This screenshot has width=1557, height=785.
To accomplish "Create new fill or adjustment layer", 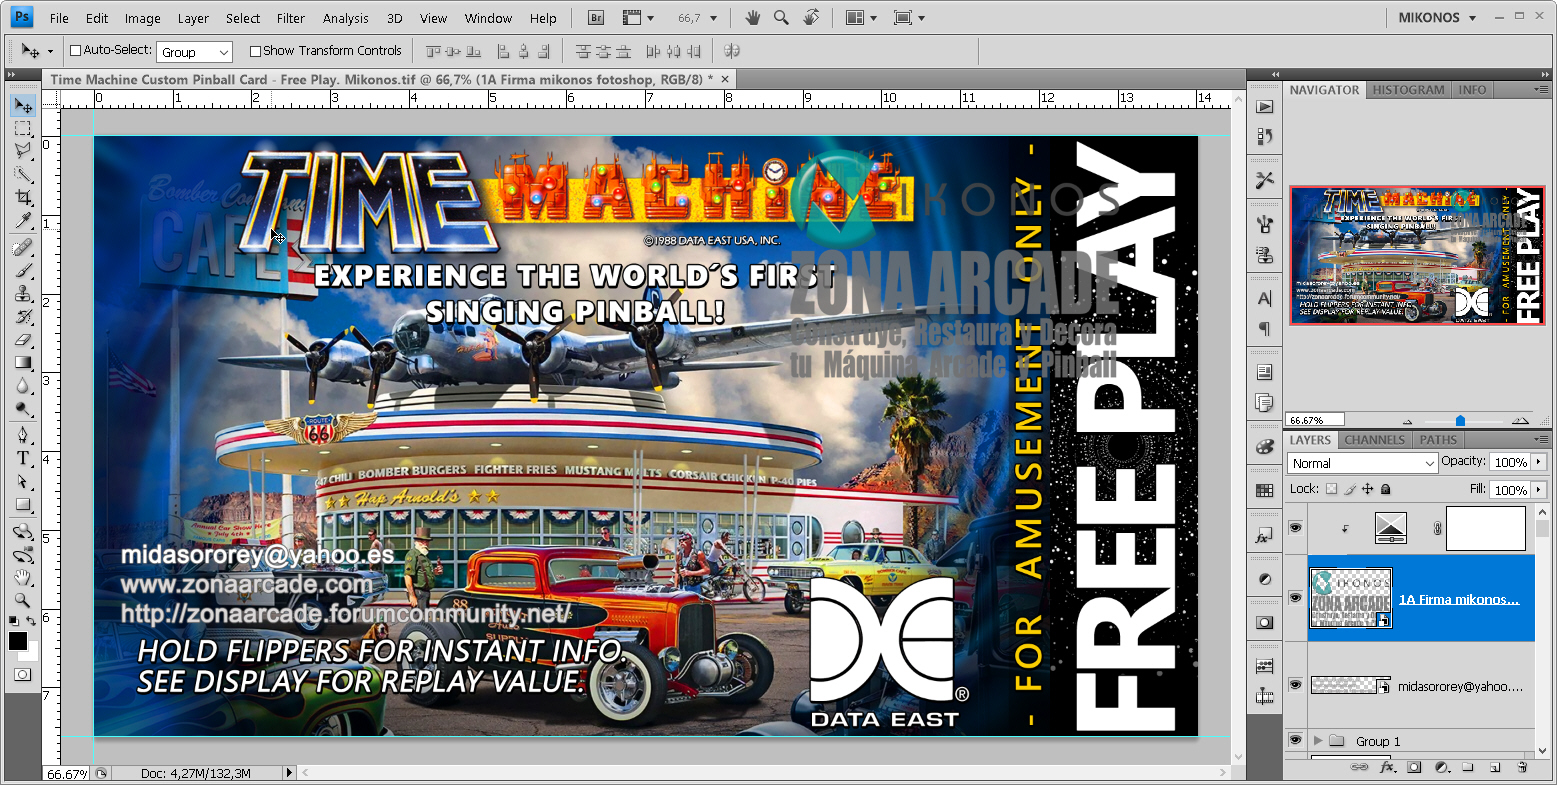I will click(x=1442, y=767).
